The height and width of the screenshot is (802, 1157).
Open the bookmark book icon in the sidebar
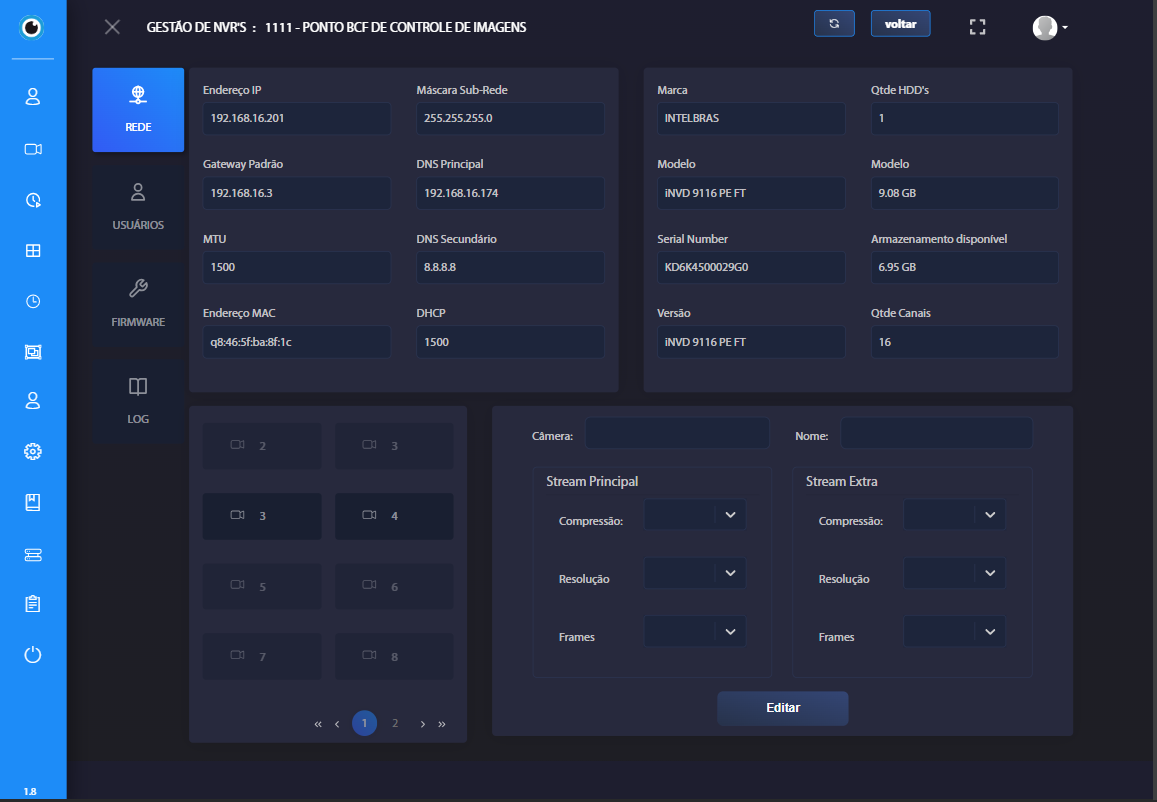32,502
